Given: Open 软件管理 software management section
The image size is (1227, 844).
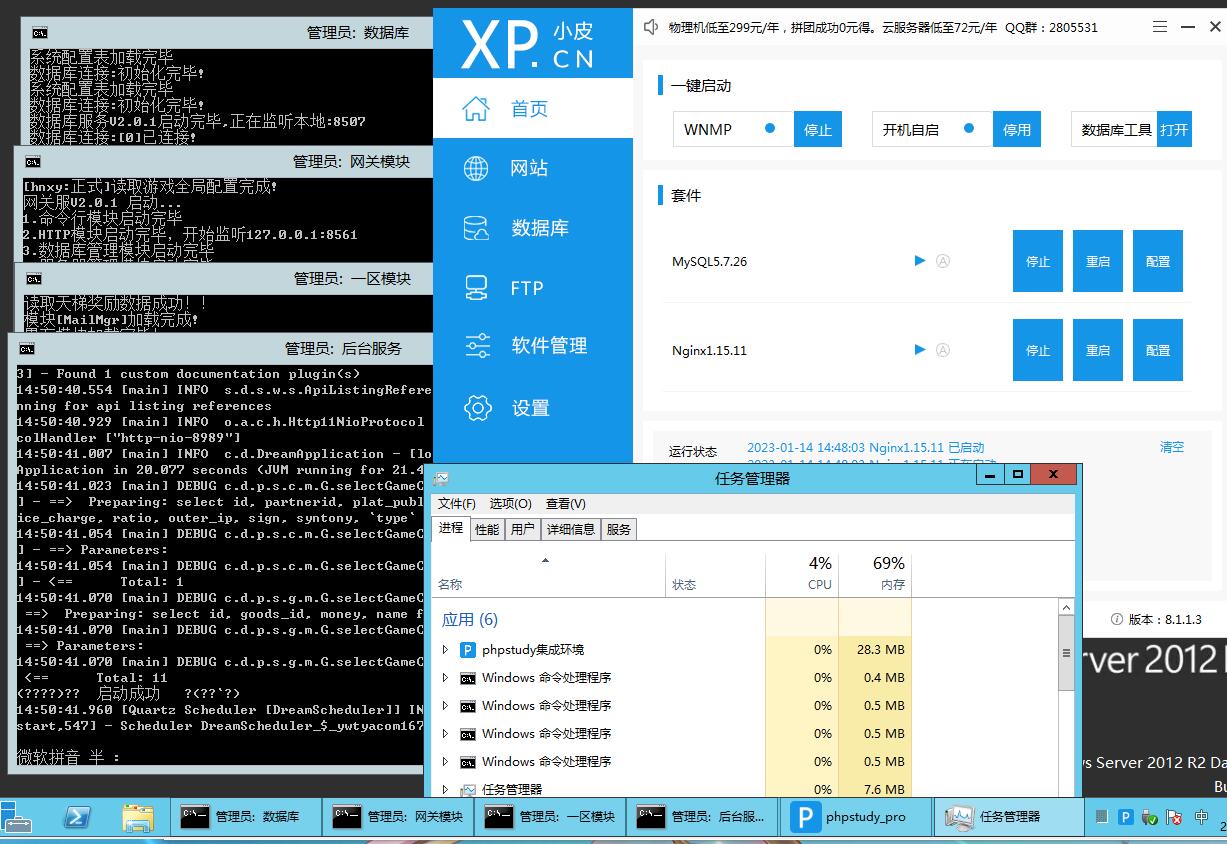Looking at the screenshot, I should [x=532, y=346].
